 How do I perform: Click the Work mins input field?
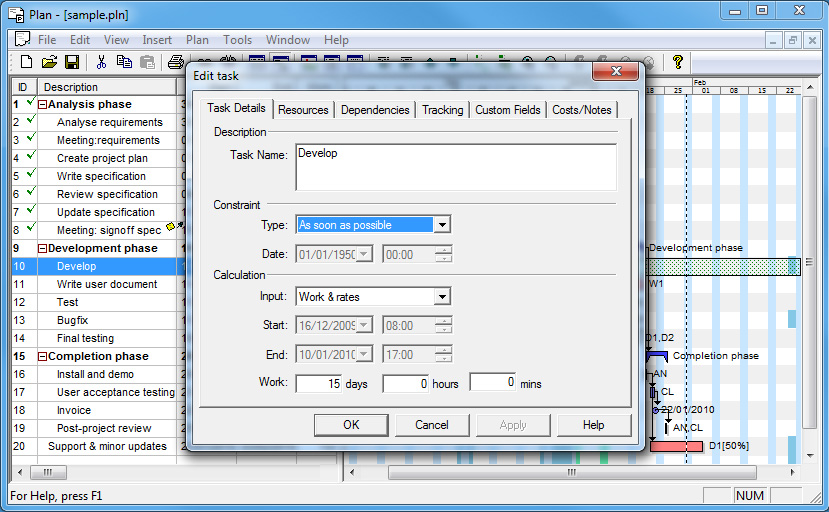tap(493, 382)
